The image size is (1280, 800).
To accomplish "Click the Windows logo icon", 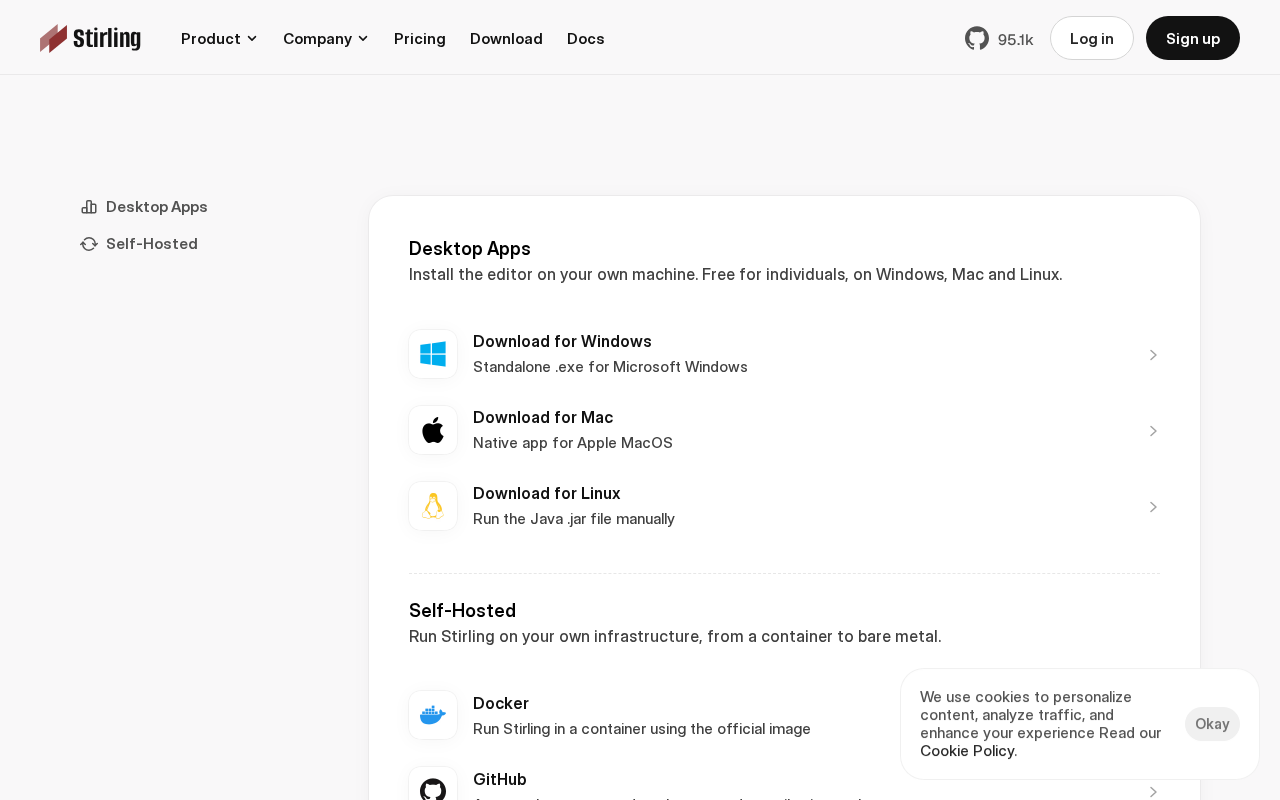I will pos(433,354).
